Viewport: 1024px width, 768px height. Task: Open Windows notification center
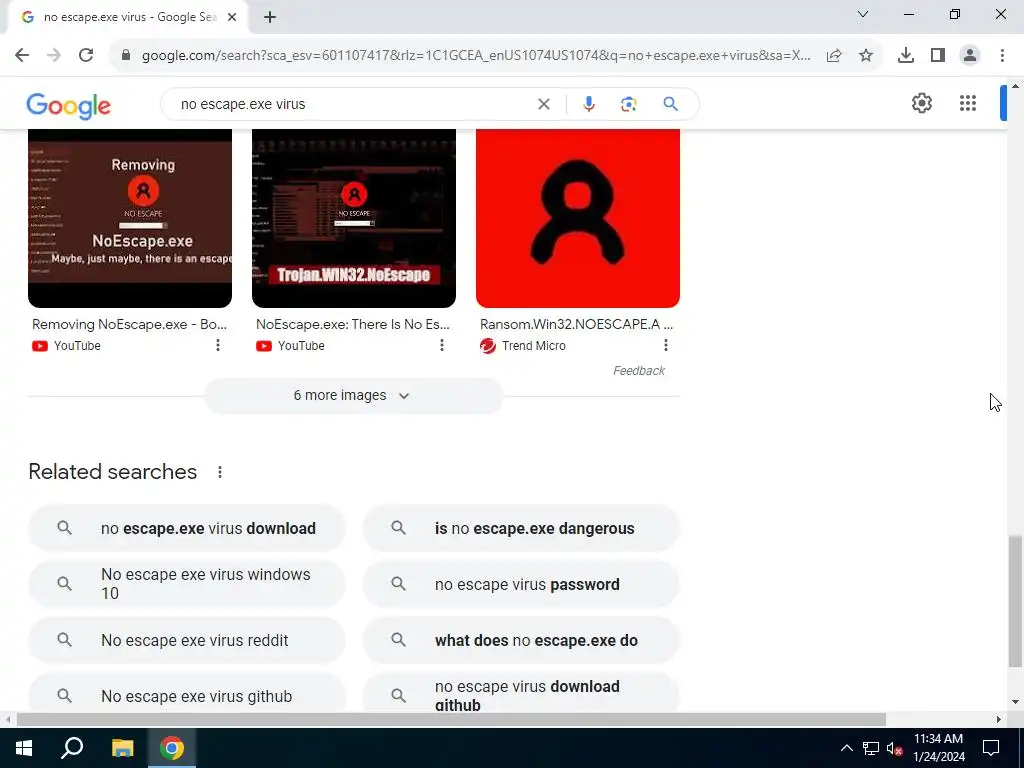point(991,748)
